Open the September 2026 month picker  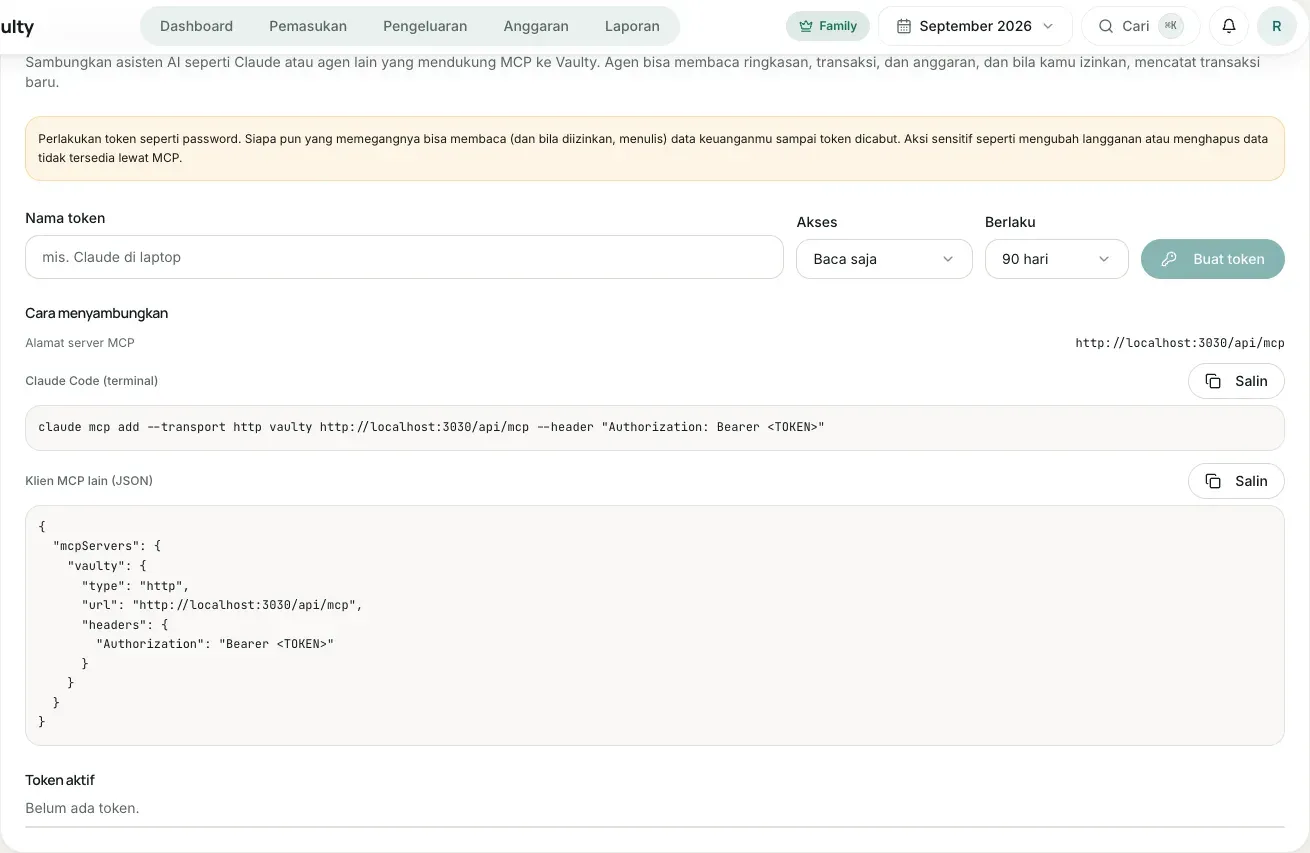pos(975,26)
